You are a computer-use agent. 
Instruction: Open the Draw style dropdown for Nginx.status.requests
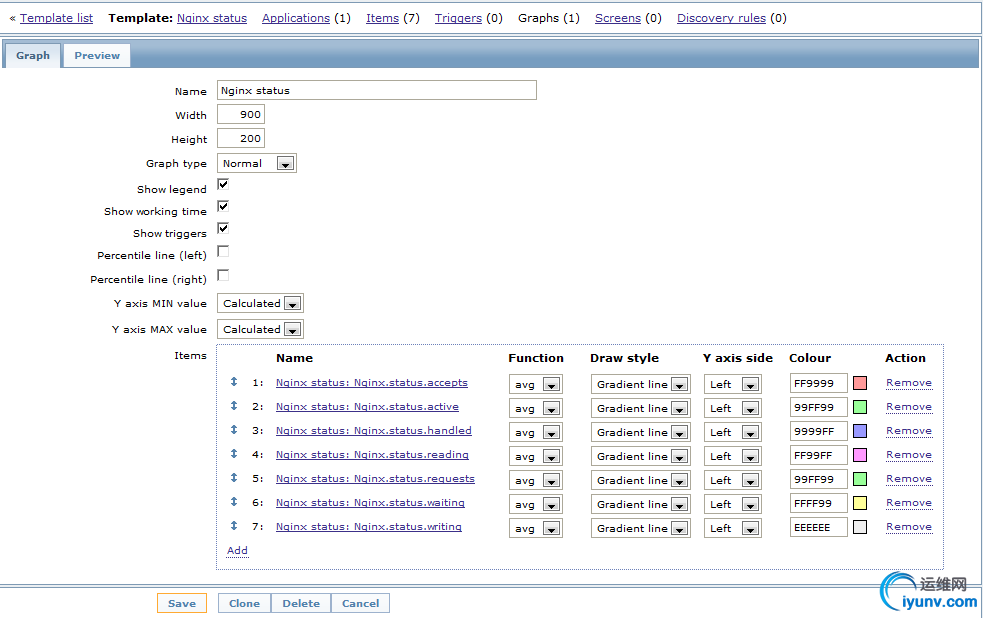[640, 480]
